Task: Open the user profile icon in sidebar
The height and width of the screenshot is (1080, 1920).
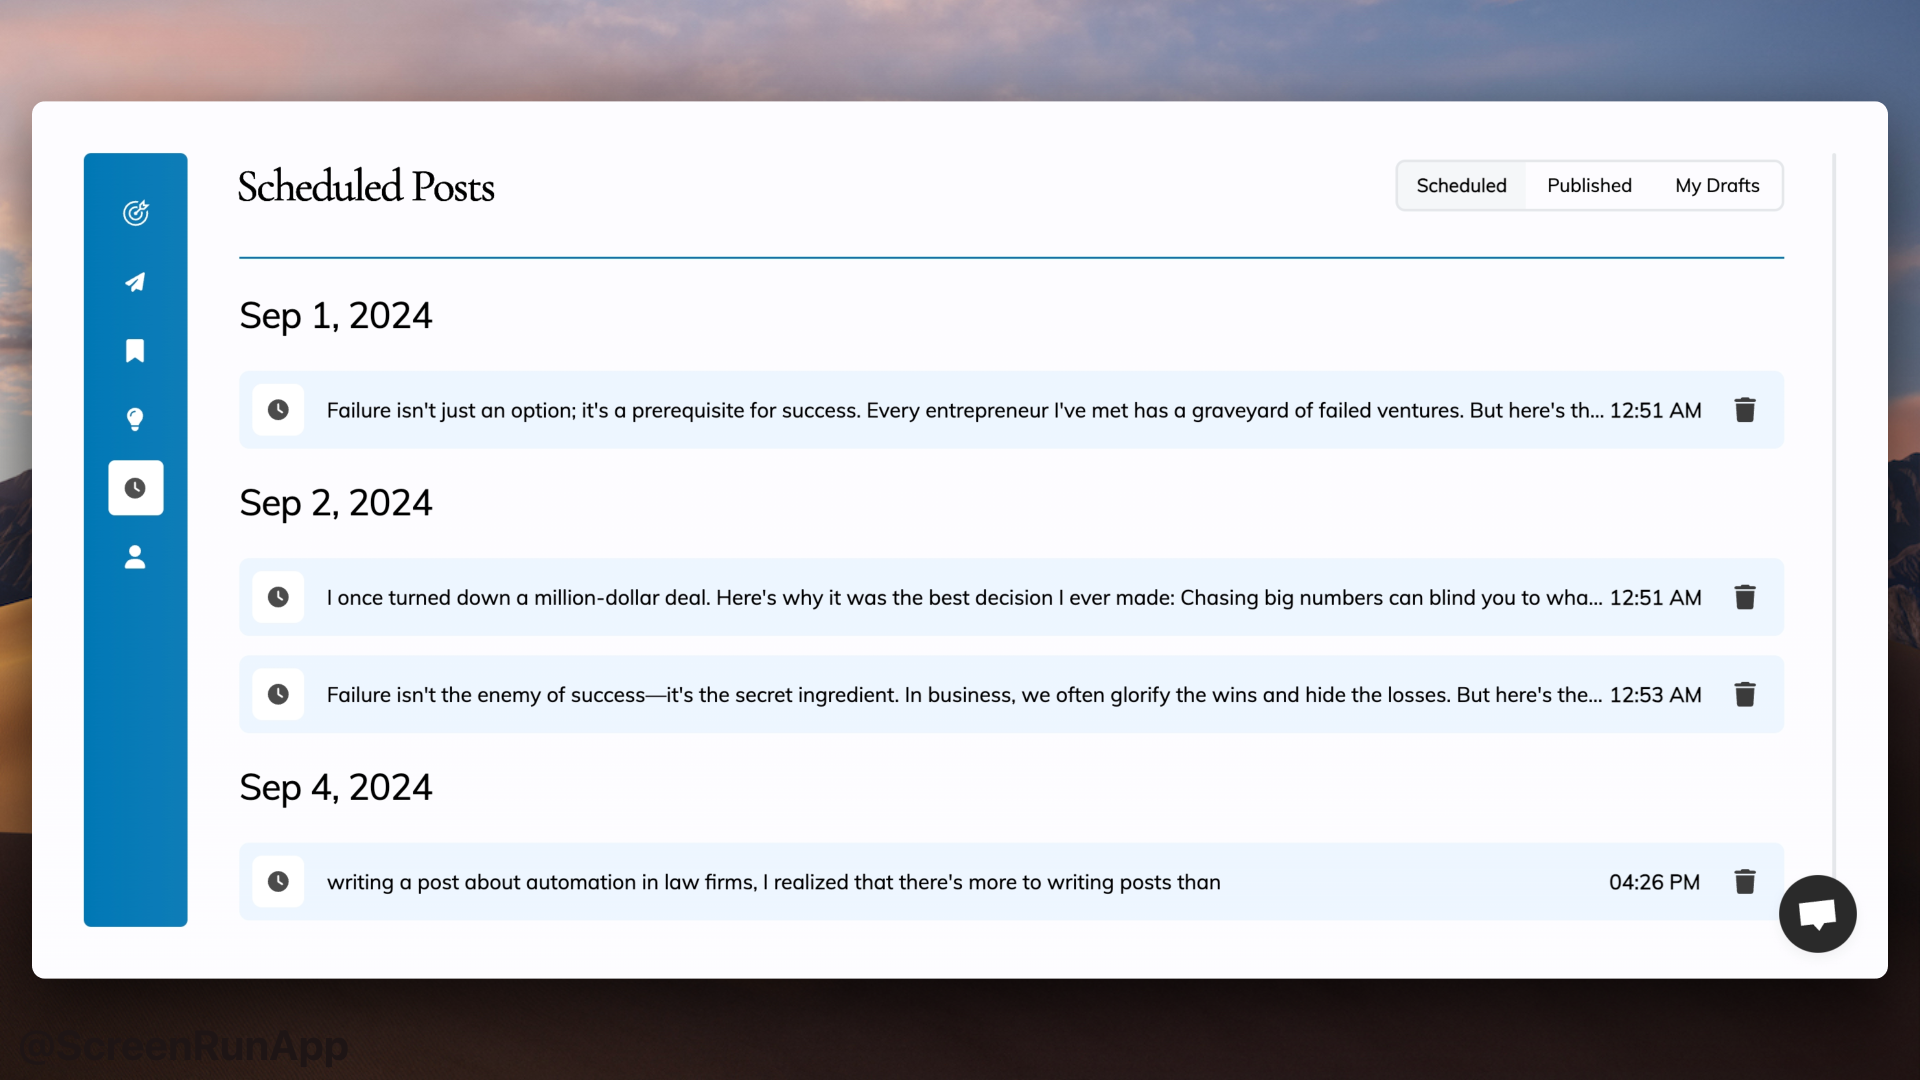Action: click(135, 557)
